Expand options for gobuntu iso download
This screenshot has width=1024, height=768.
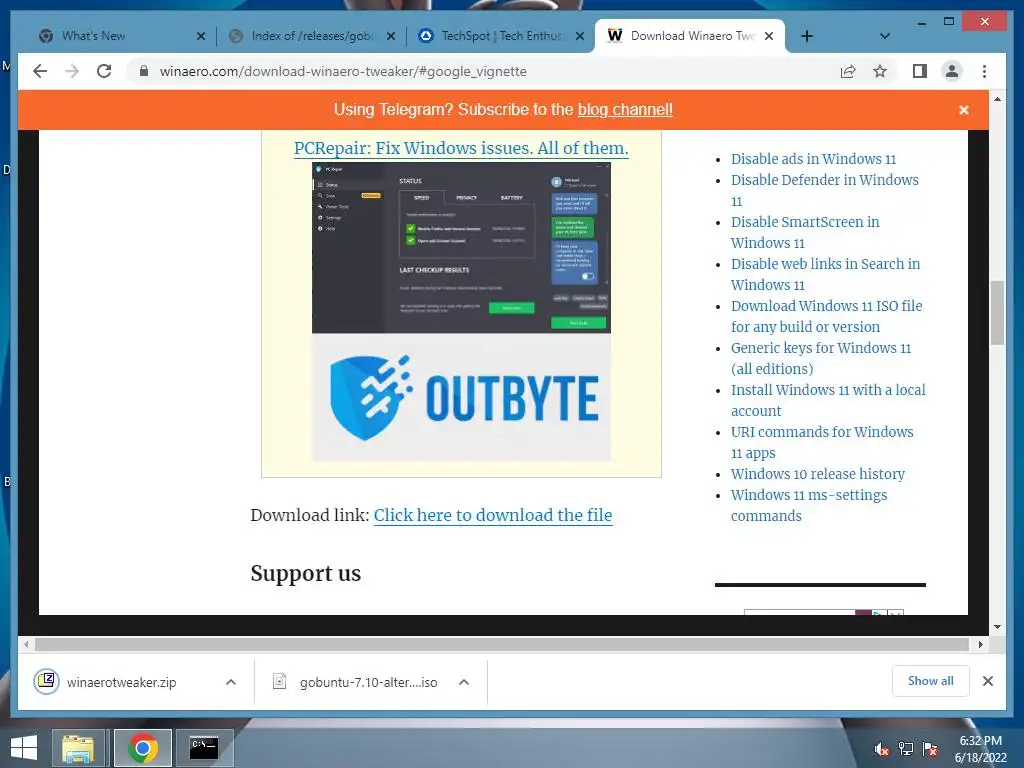tap(464, 682)
